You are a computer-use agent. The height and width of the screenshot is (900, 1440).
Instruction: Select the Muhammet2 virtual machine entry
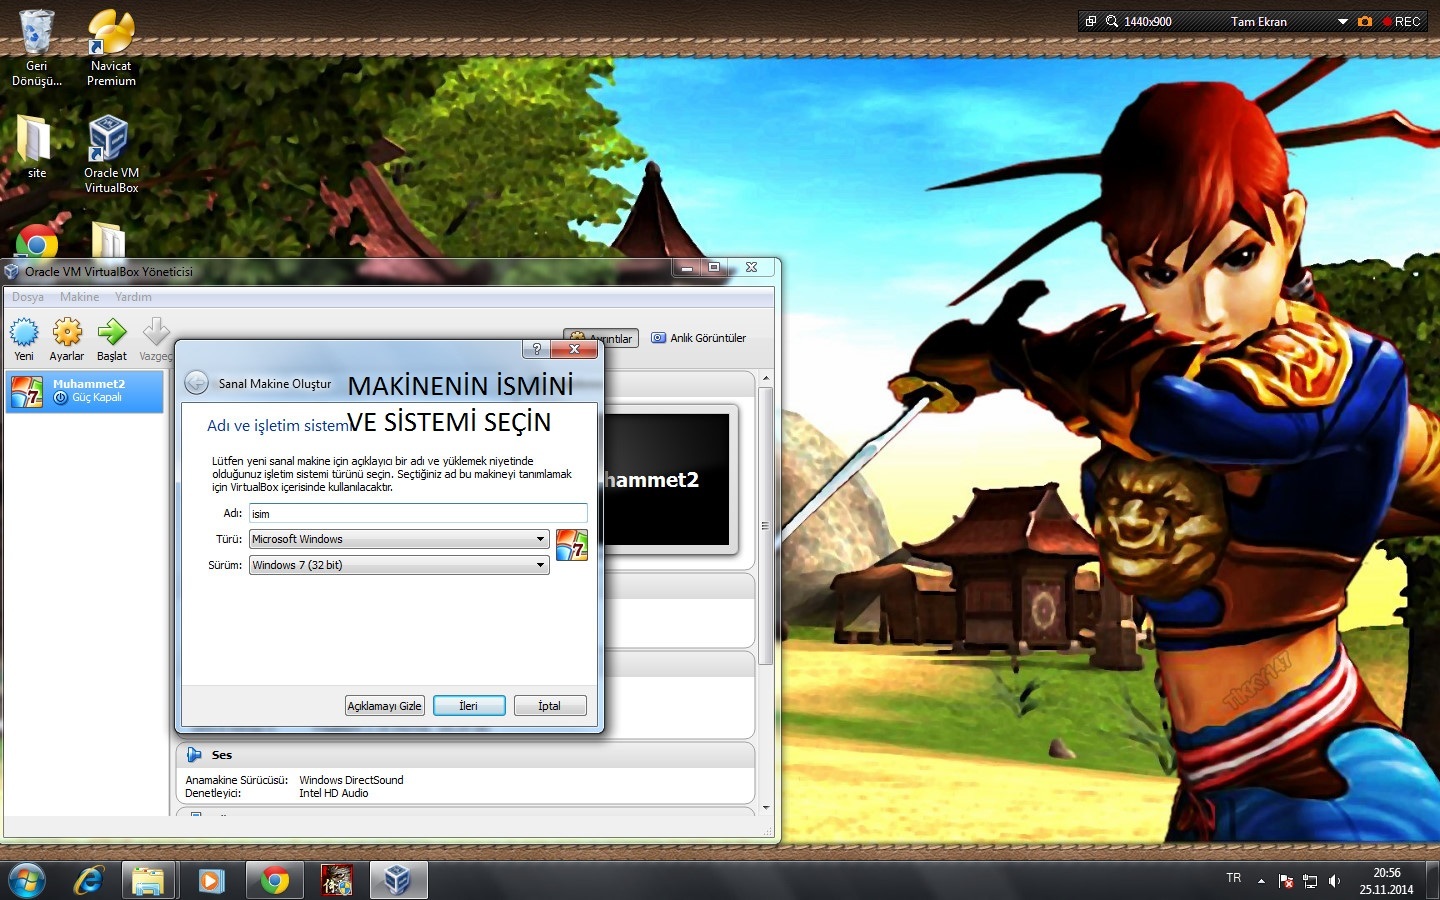(x=85, y=391)
